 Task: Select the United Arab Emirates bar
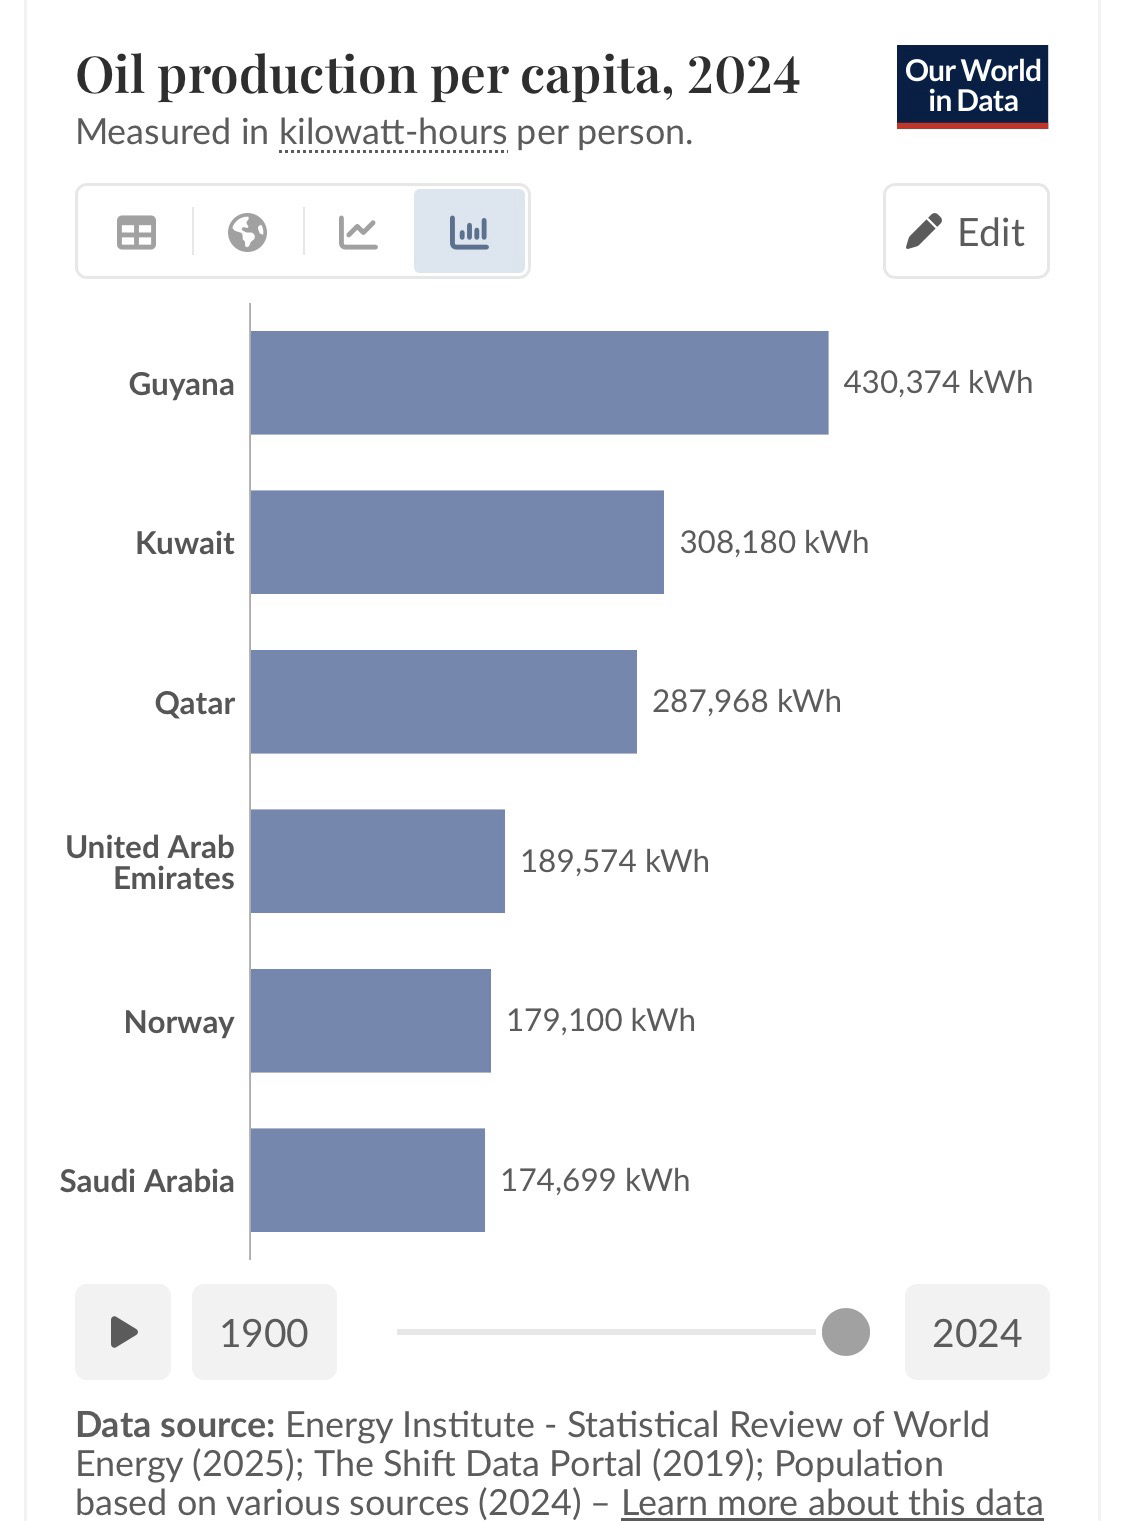pyautogui.click(x=377, y=861)
